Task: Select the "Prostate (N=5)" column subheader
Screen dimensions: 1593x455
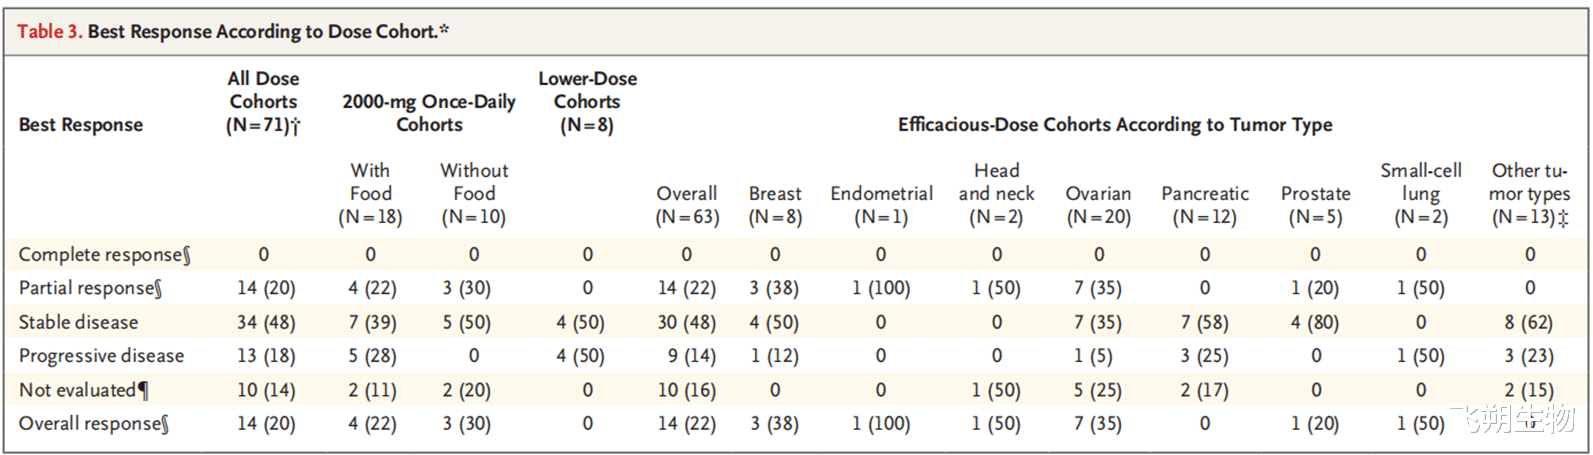Action: (x=1315, y=205)
